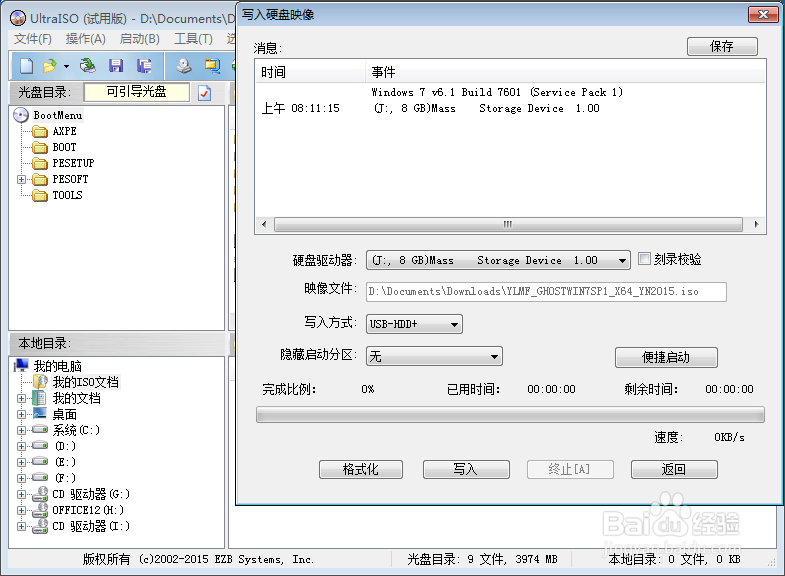Image resolution: width=785 pixels, height=576 pixels.
Task: Click the horizontal scrollbar thumb in message list
Action: 508,224
